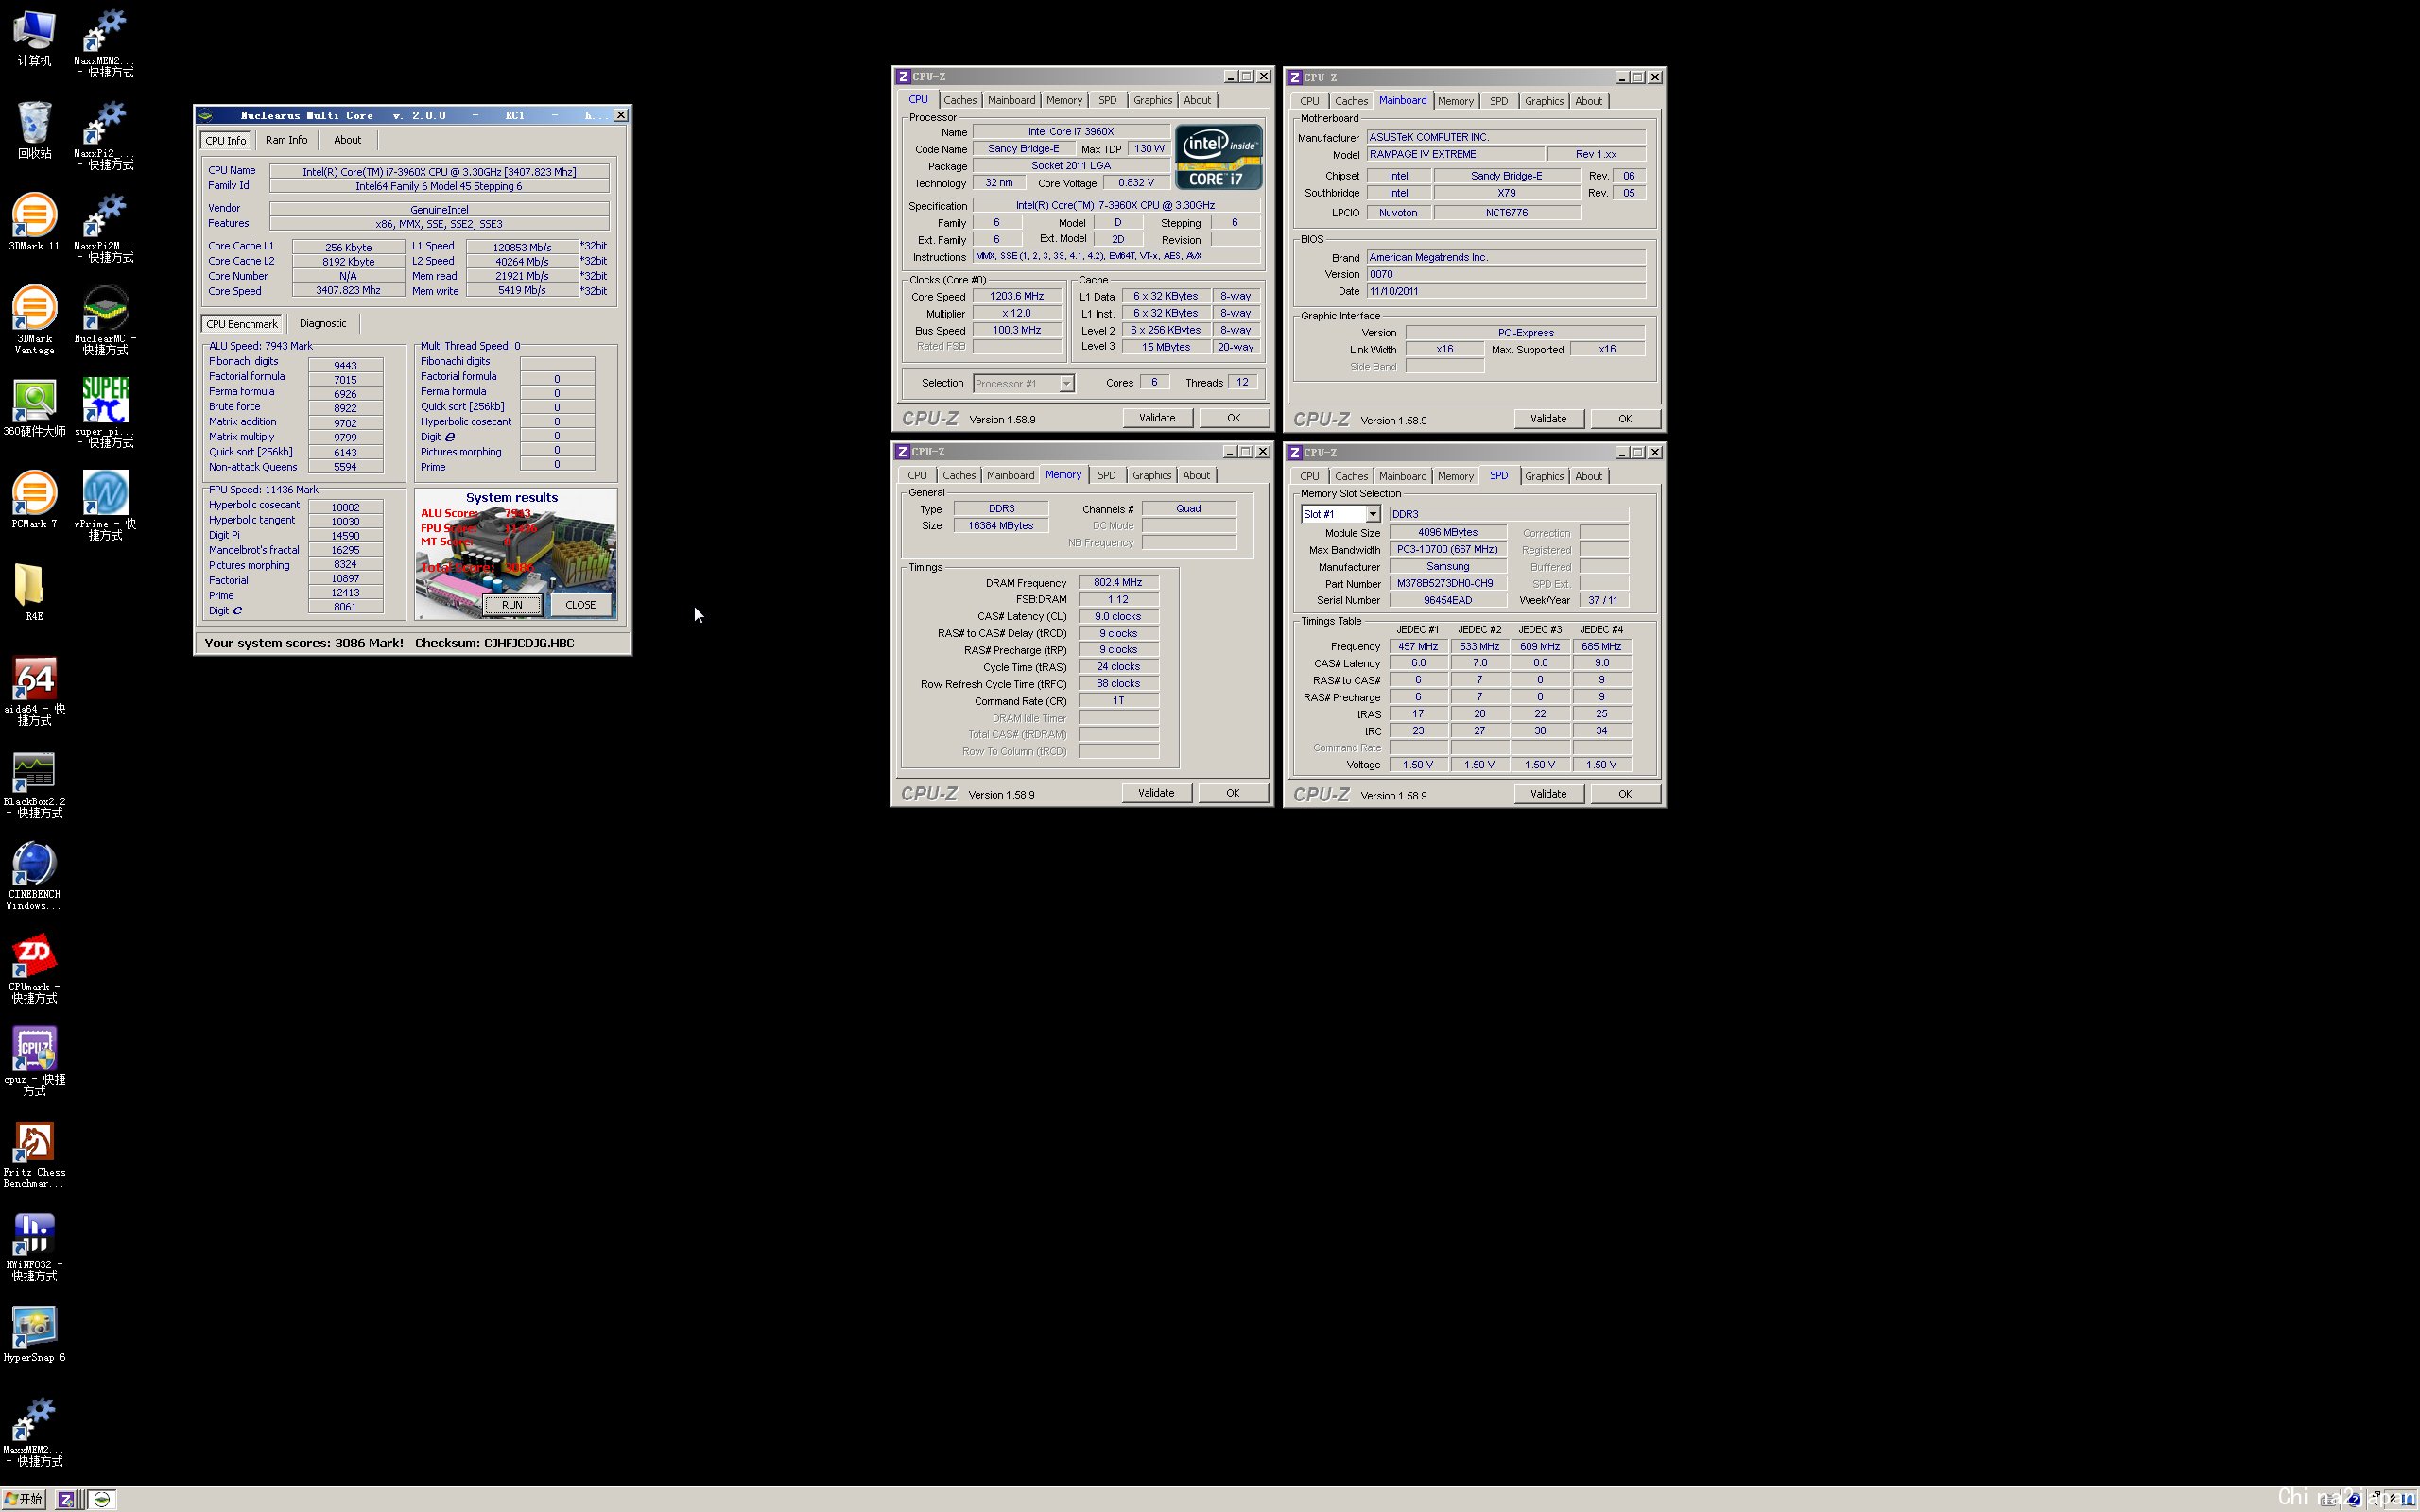Screen dimensions: 2420x1512
Task: Click the RAMPAGE IV EXTREME model field
Action: click(x=1455, y=154)
